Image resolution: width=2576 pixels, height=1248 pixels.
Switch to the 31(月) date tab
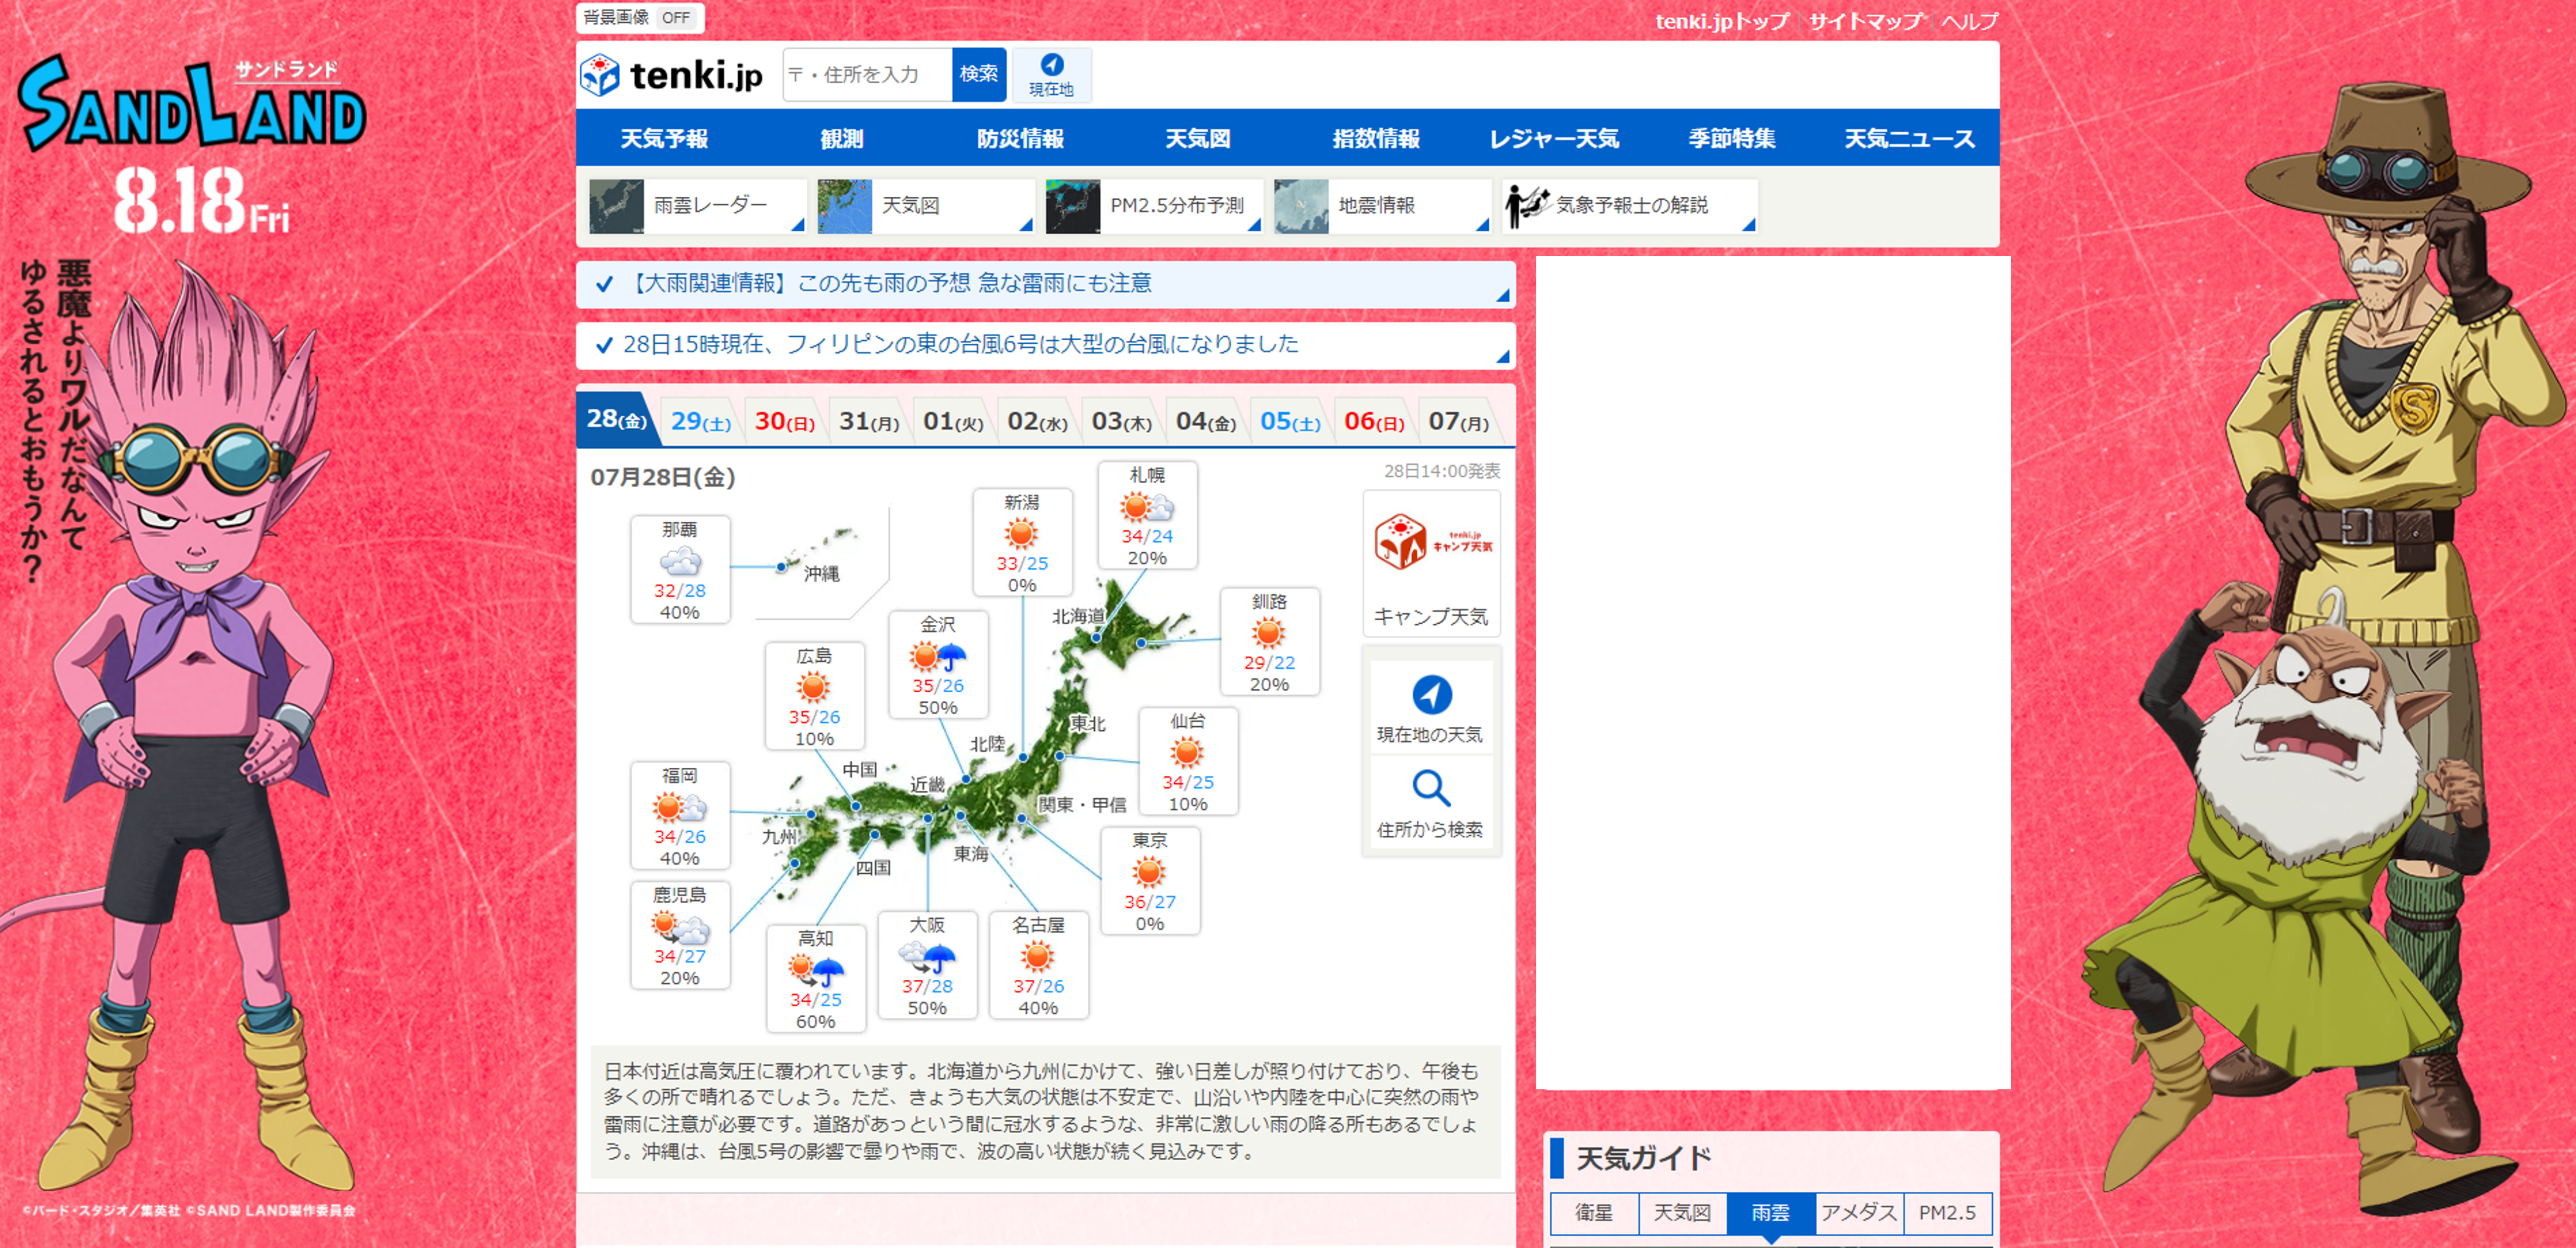(x=869, y=421)
